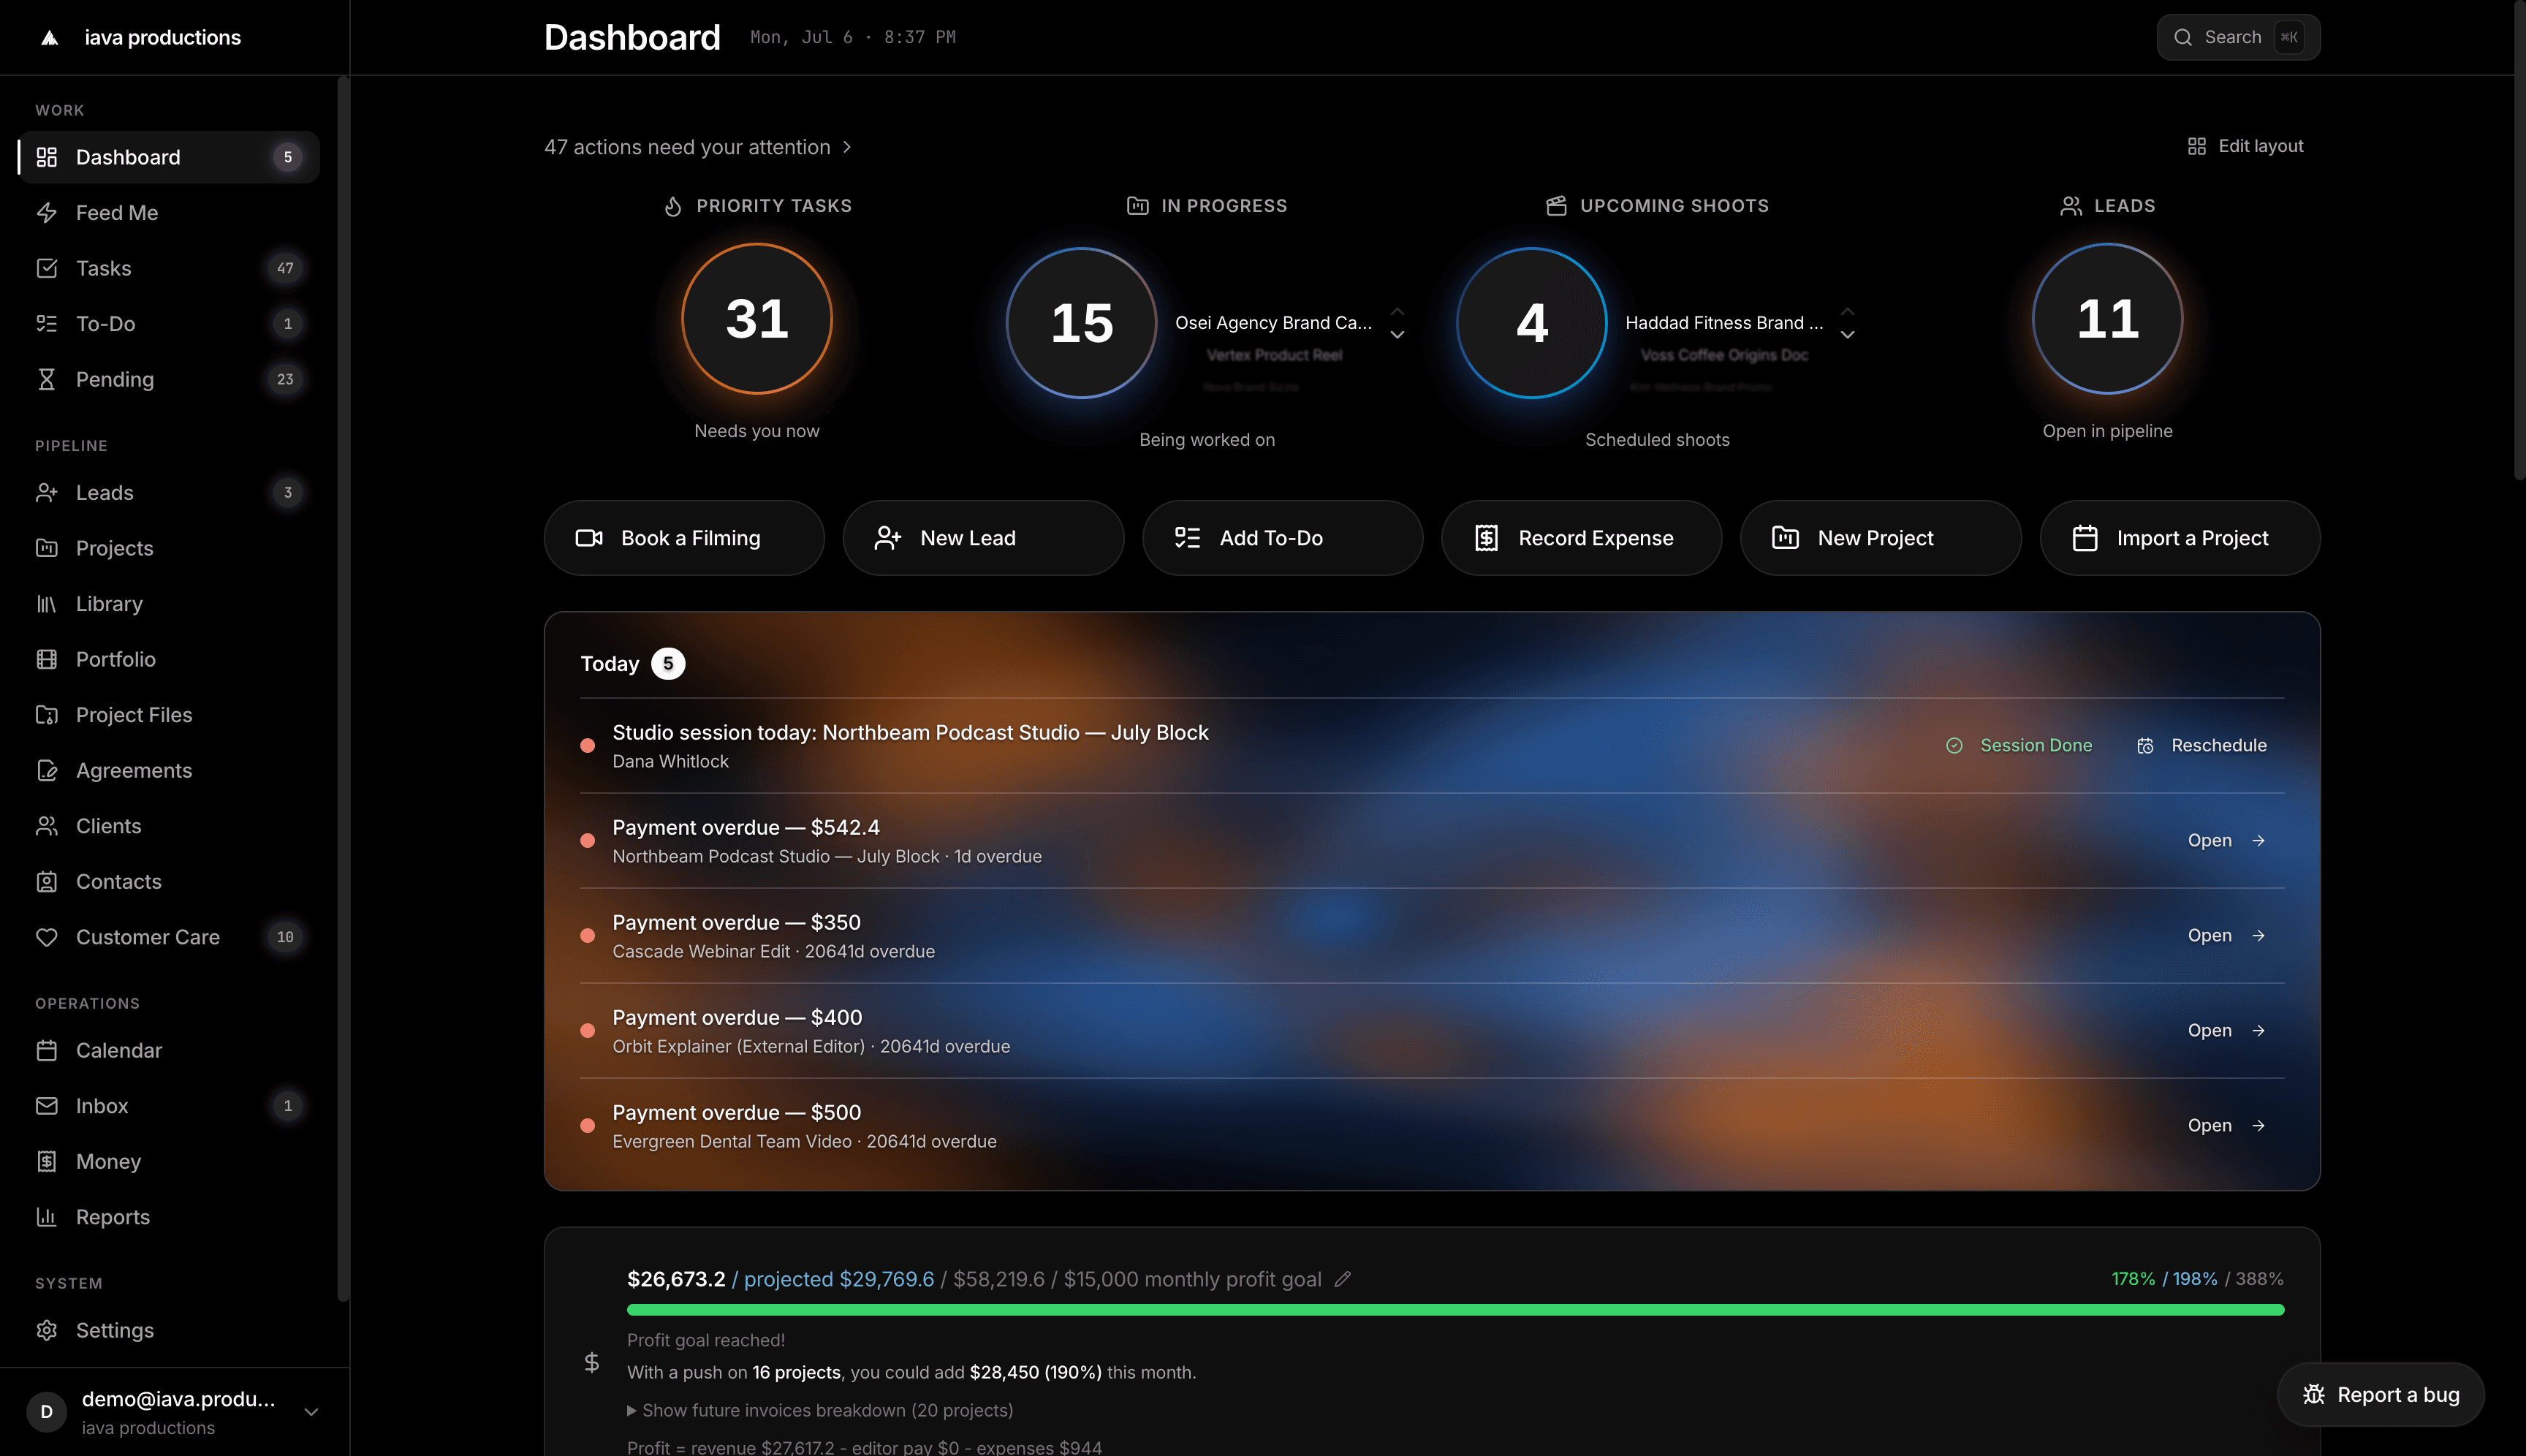2526x1456 pixels.
Task: Click the Reports bar-chart icon
Action: pyautogui.click(x=46, y=1217)
